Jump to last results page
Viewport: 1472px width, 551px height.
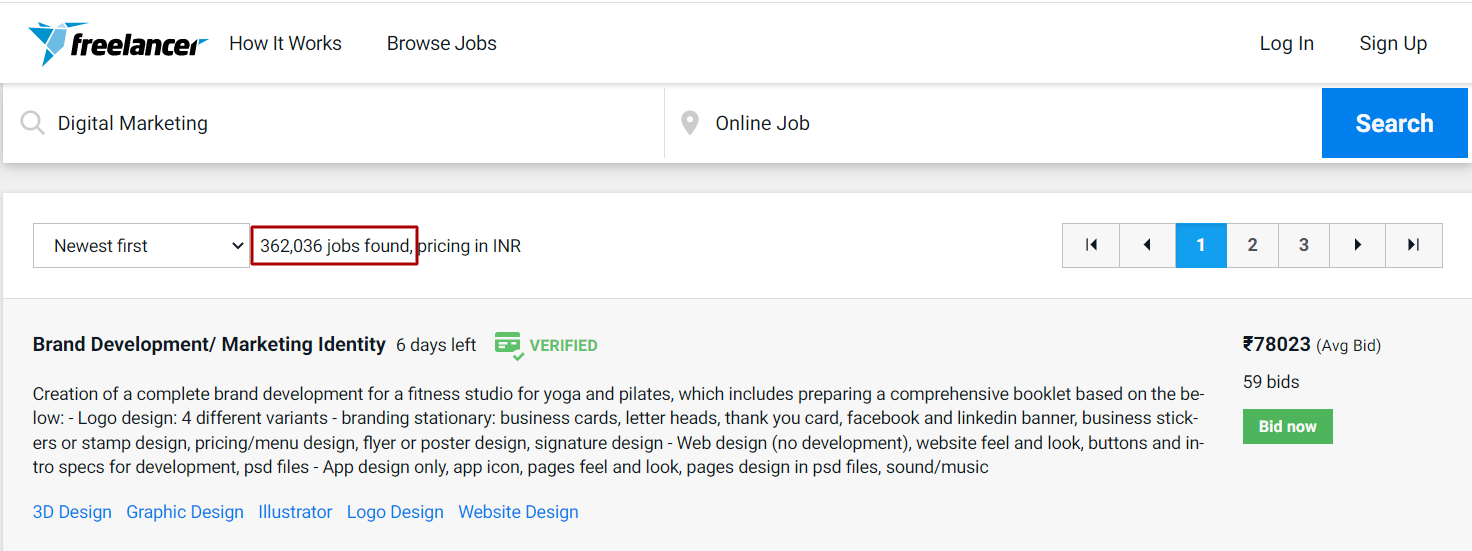point(1413,245)
